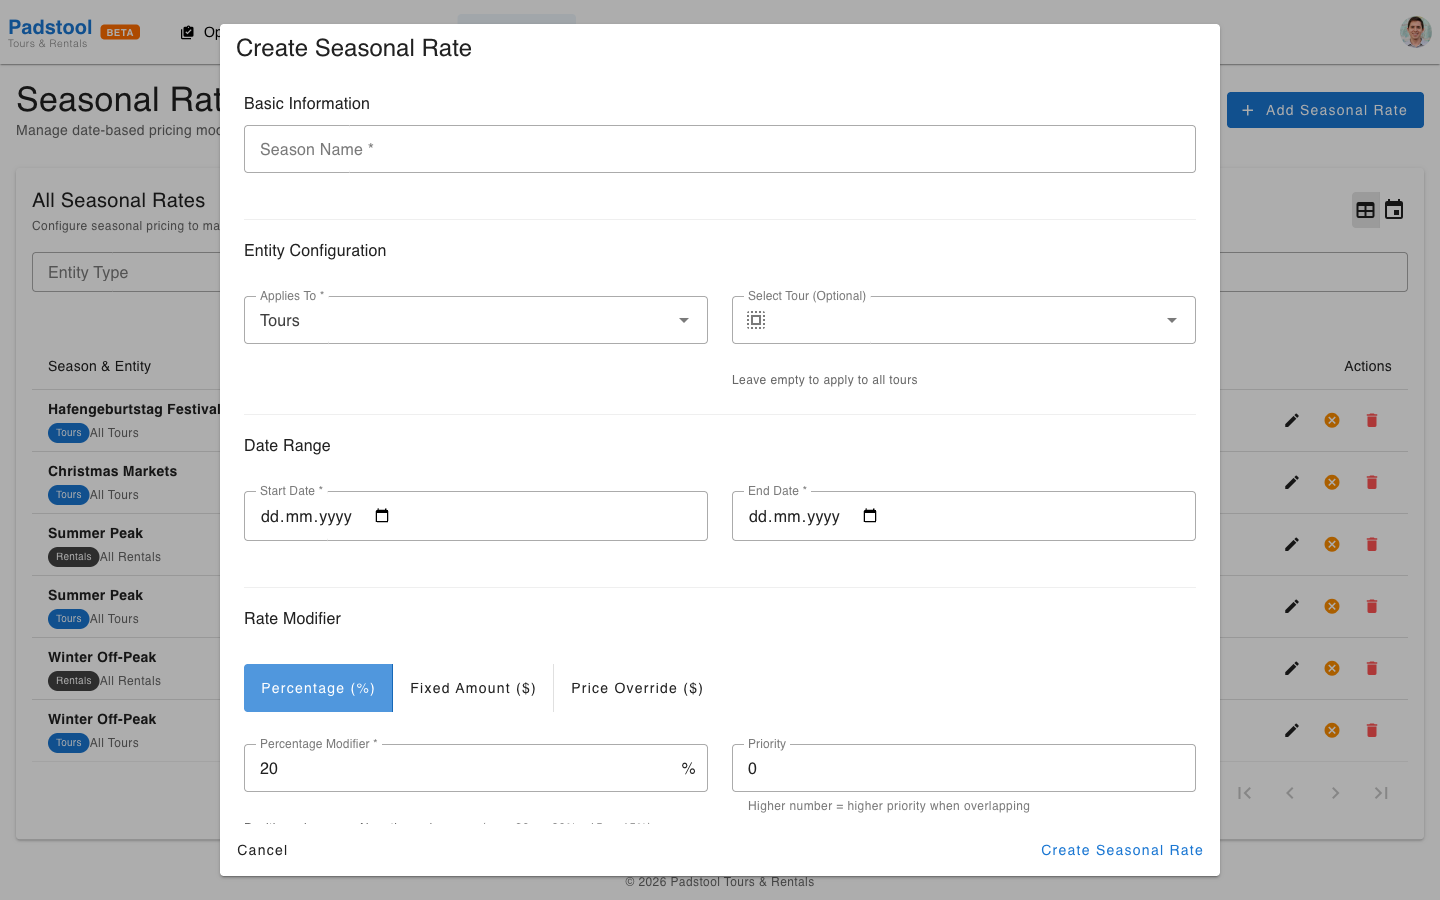Screen dimensions: 1440x900
Task: Switch to table view icon
Action: [x=1366, y=210]
